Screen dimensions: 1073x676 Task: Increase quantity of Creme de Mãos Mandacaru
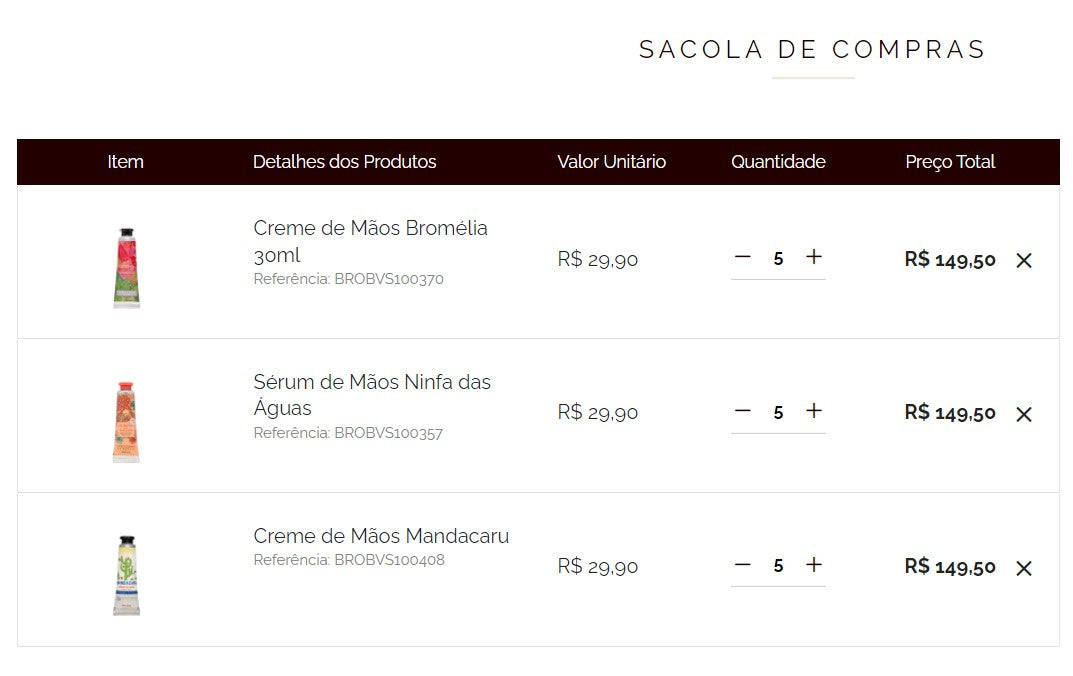click(x=814, y=565)
